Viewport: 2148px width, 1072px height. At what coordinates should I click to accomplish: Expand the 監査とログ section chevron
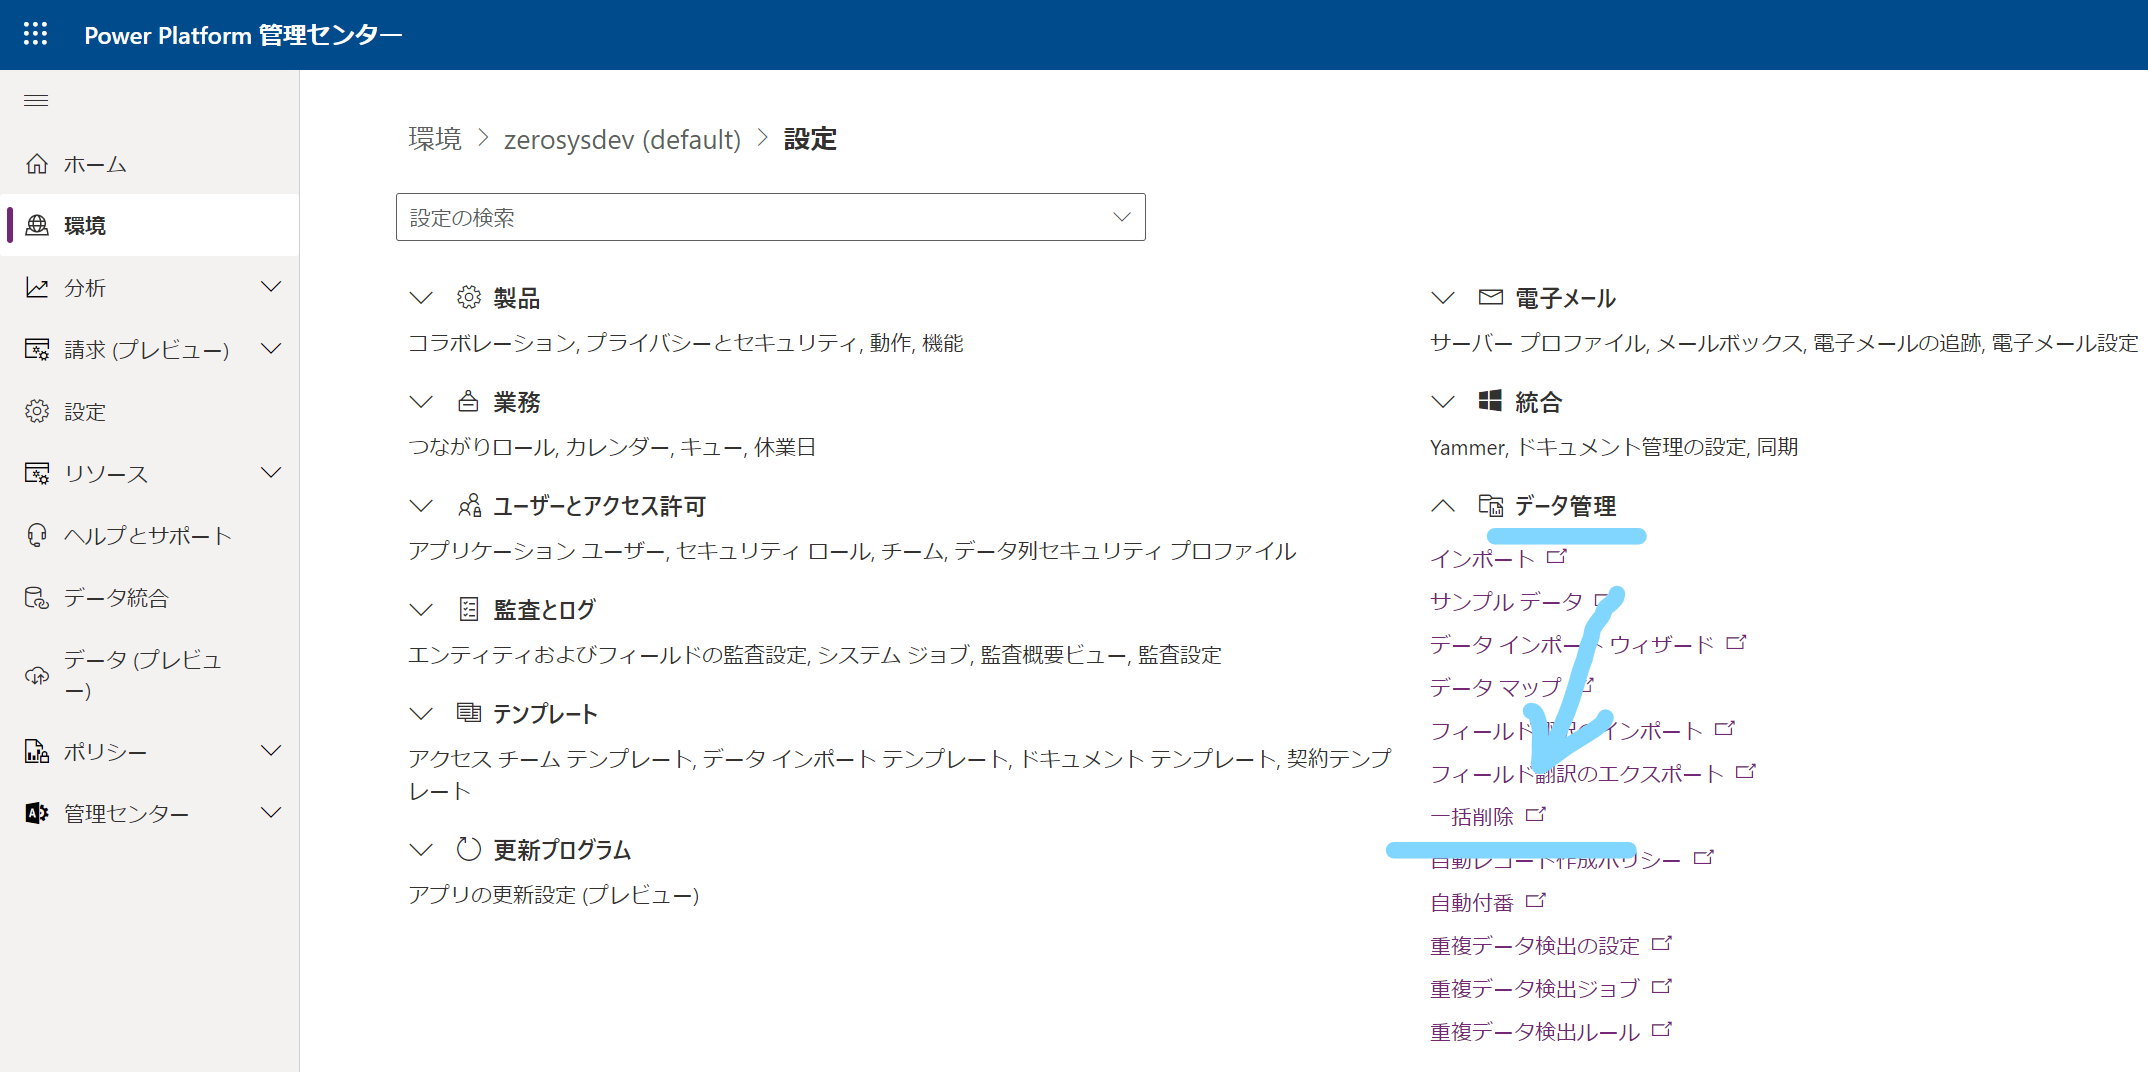click(x=421, y=610)
